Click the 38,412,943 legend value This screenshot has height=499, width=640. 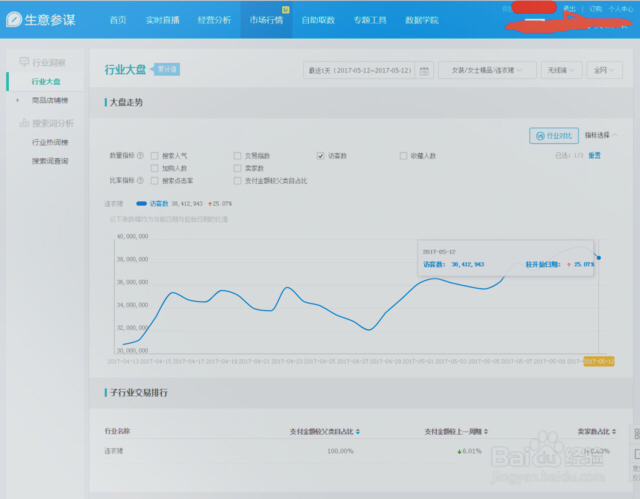[x=187, y=204]
